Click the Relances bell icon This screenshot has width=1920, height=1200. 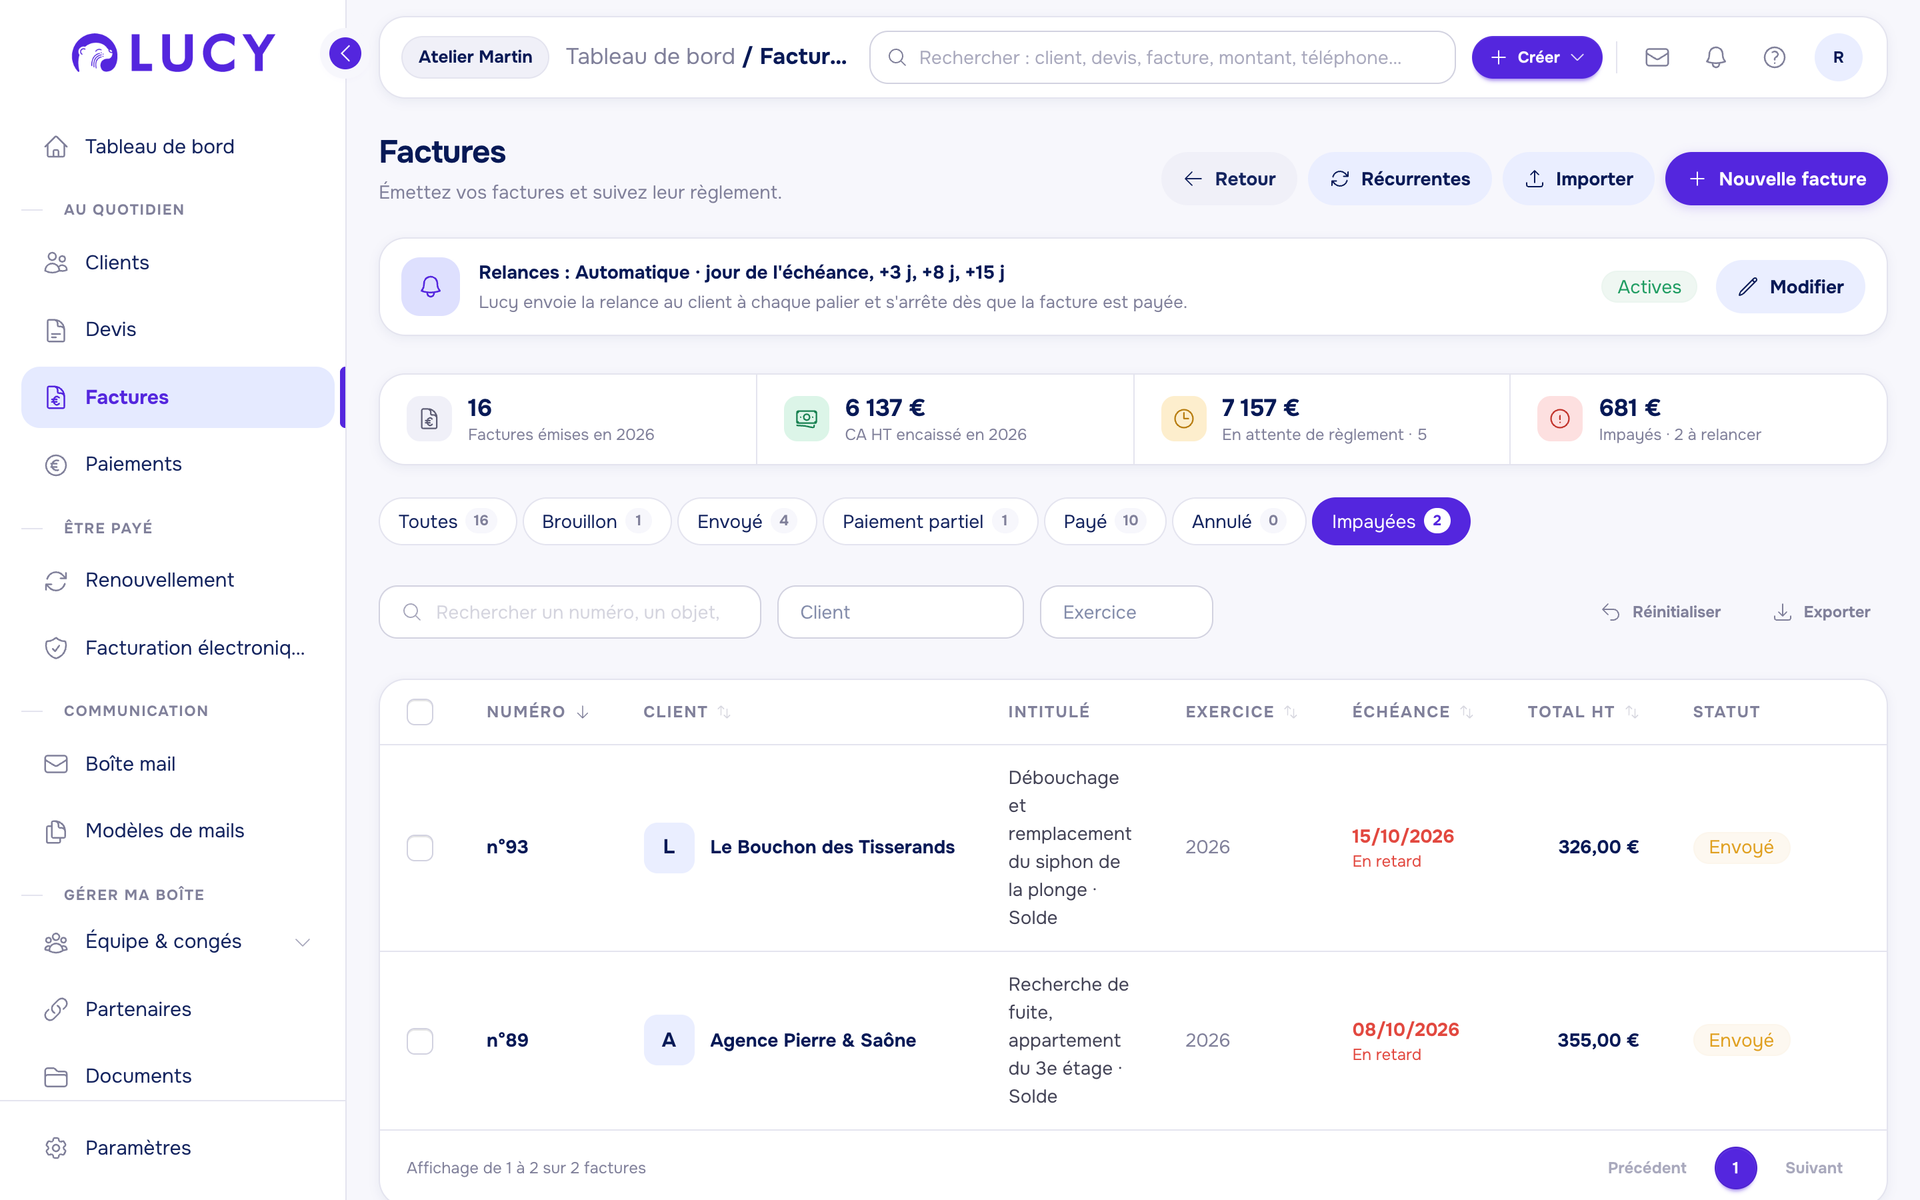click(430, 287)
